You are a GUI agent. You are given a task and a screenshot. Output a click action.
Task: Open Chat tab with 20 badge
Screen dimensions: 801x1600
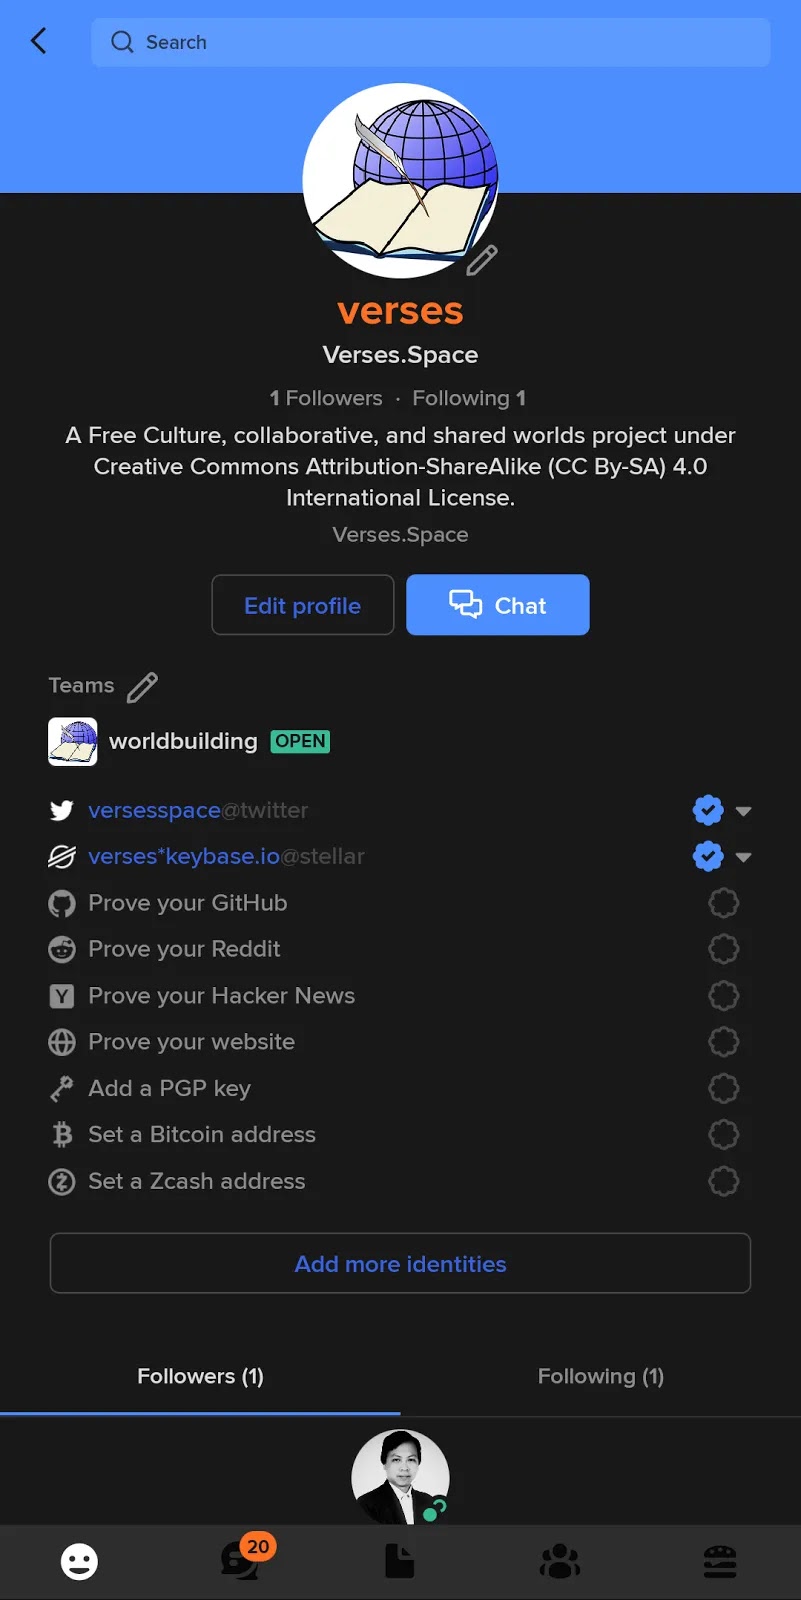pyautogui.click(x=241, y=1558)
